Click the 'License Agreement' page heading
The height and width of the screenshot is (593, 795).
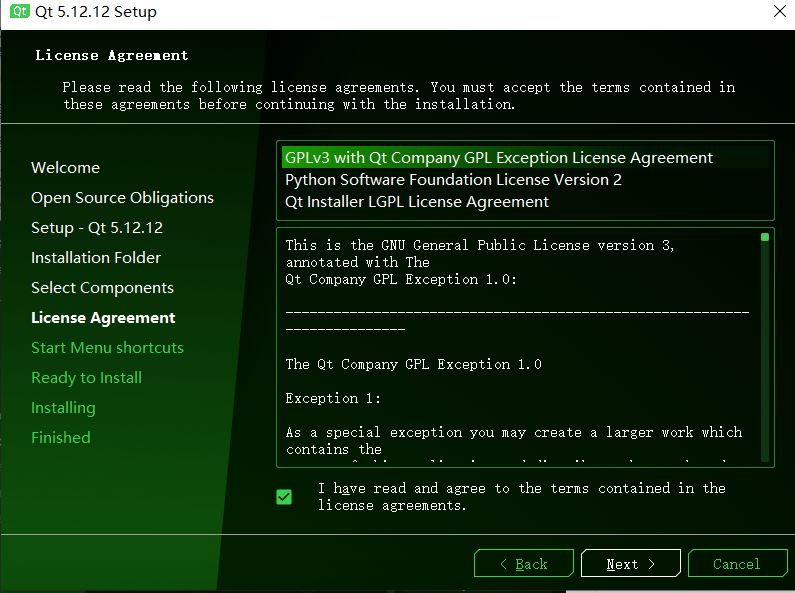(x=112, y=55)
